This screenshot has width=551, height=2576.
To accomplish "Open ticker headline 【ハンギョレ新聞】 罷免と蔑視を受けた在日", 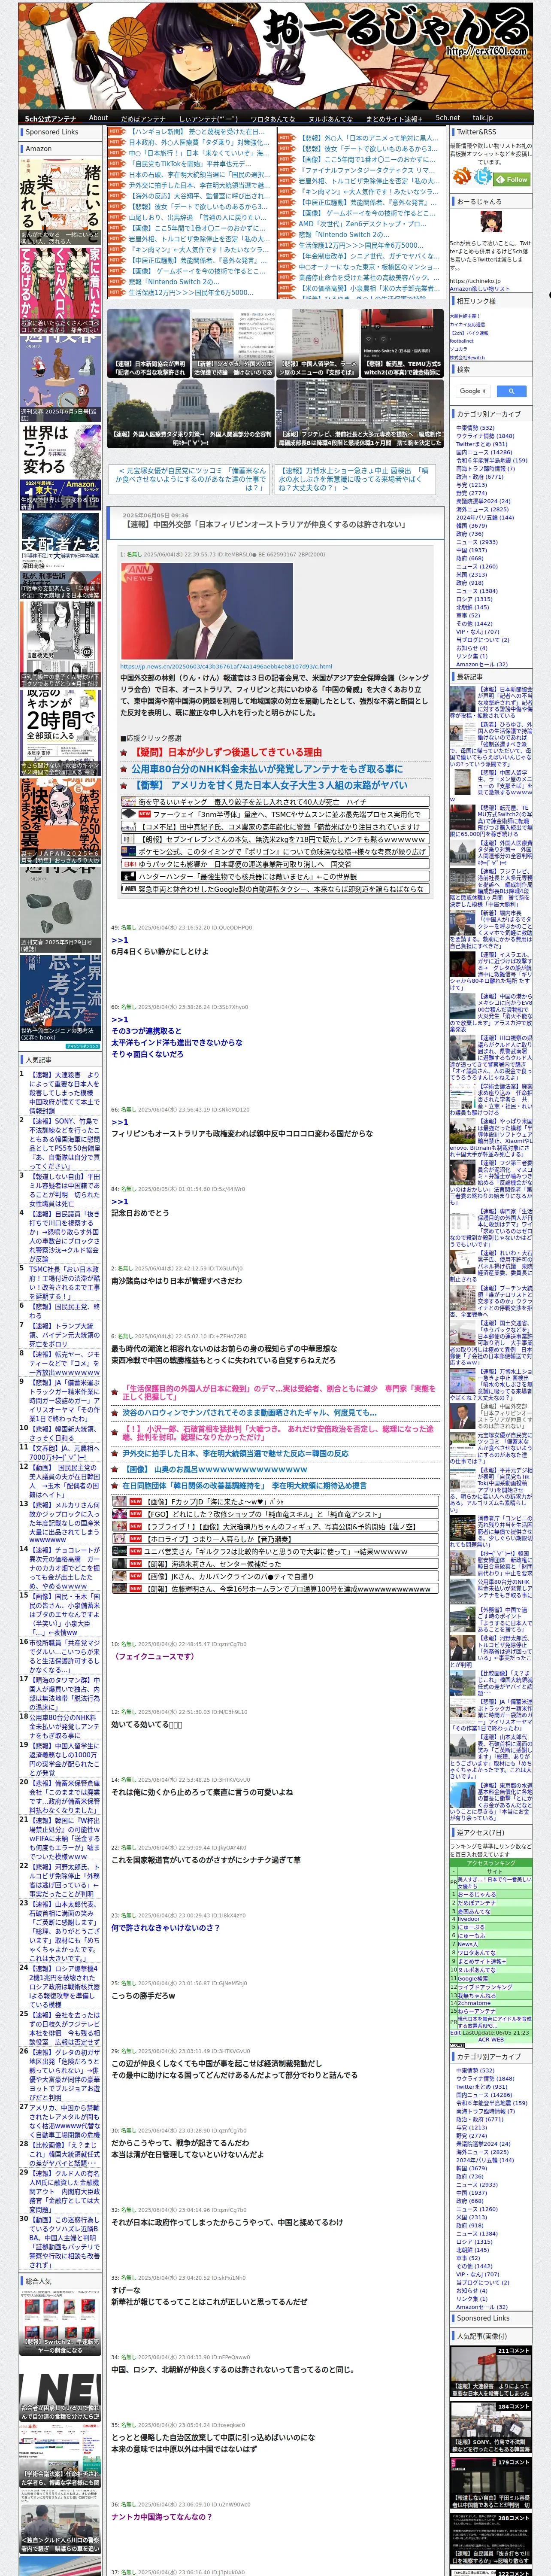I will (198, 132).
